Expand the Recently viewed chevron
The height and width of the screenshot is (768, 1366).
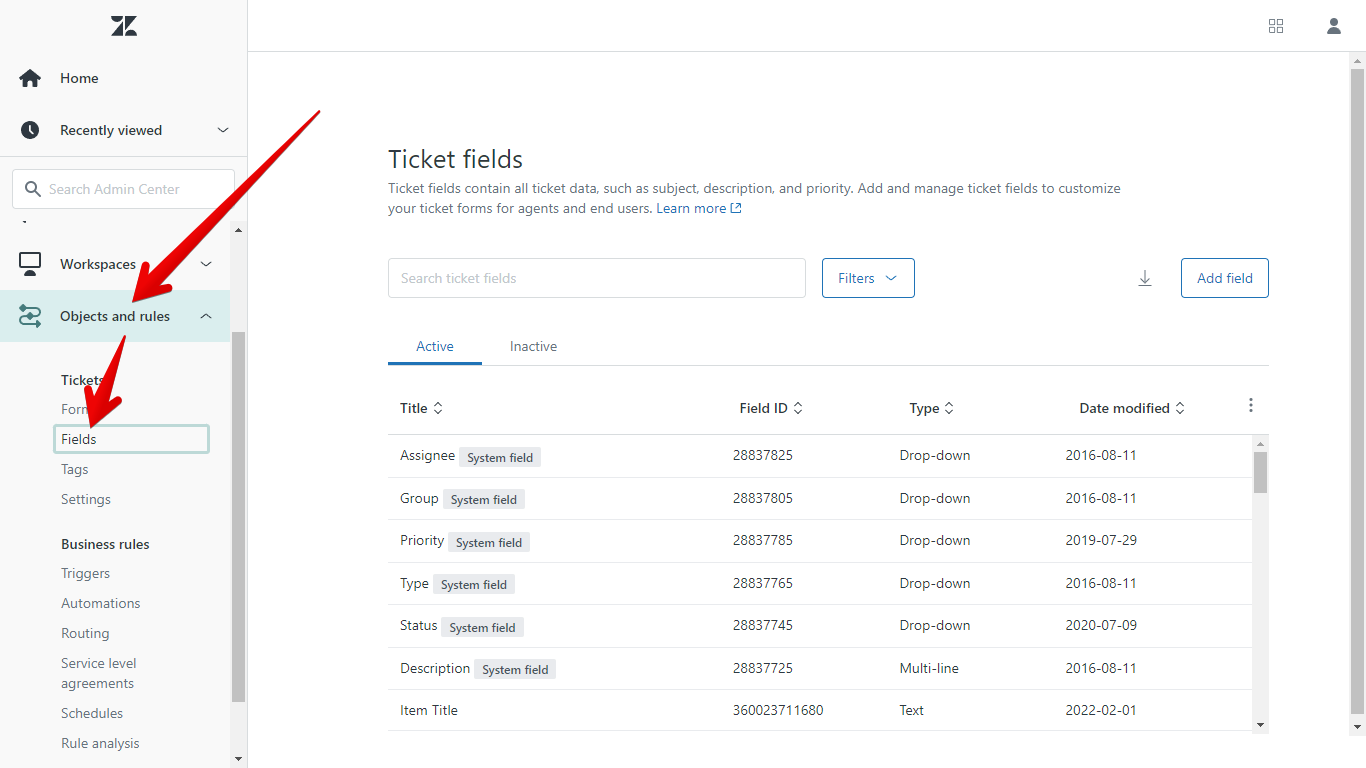tap(223, 130)
